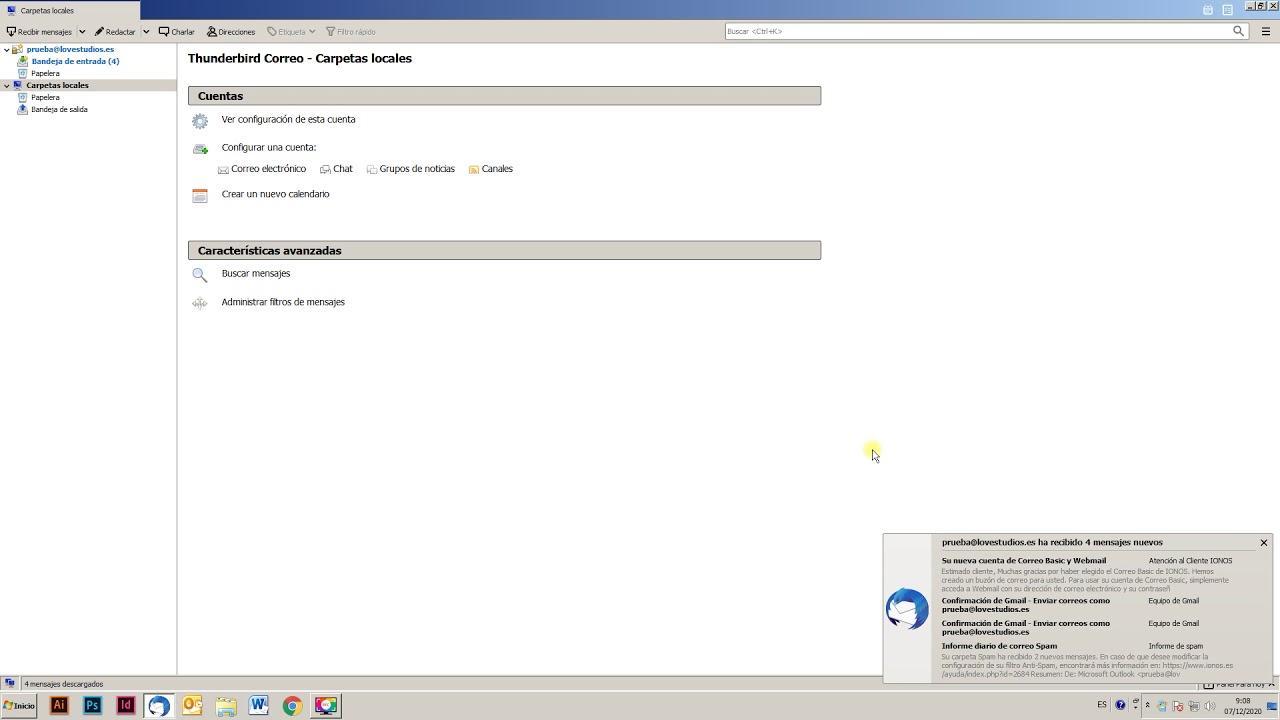
Task: Open calendar icon in top-right title bar
Action: pos(1208,10)
